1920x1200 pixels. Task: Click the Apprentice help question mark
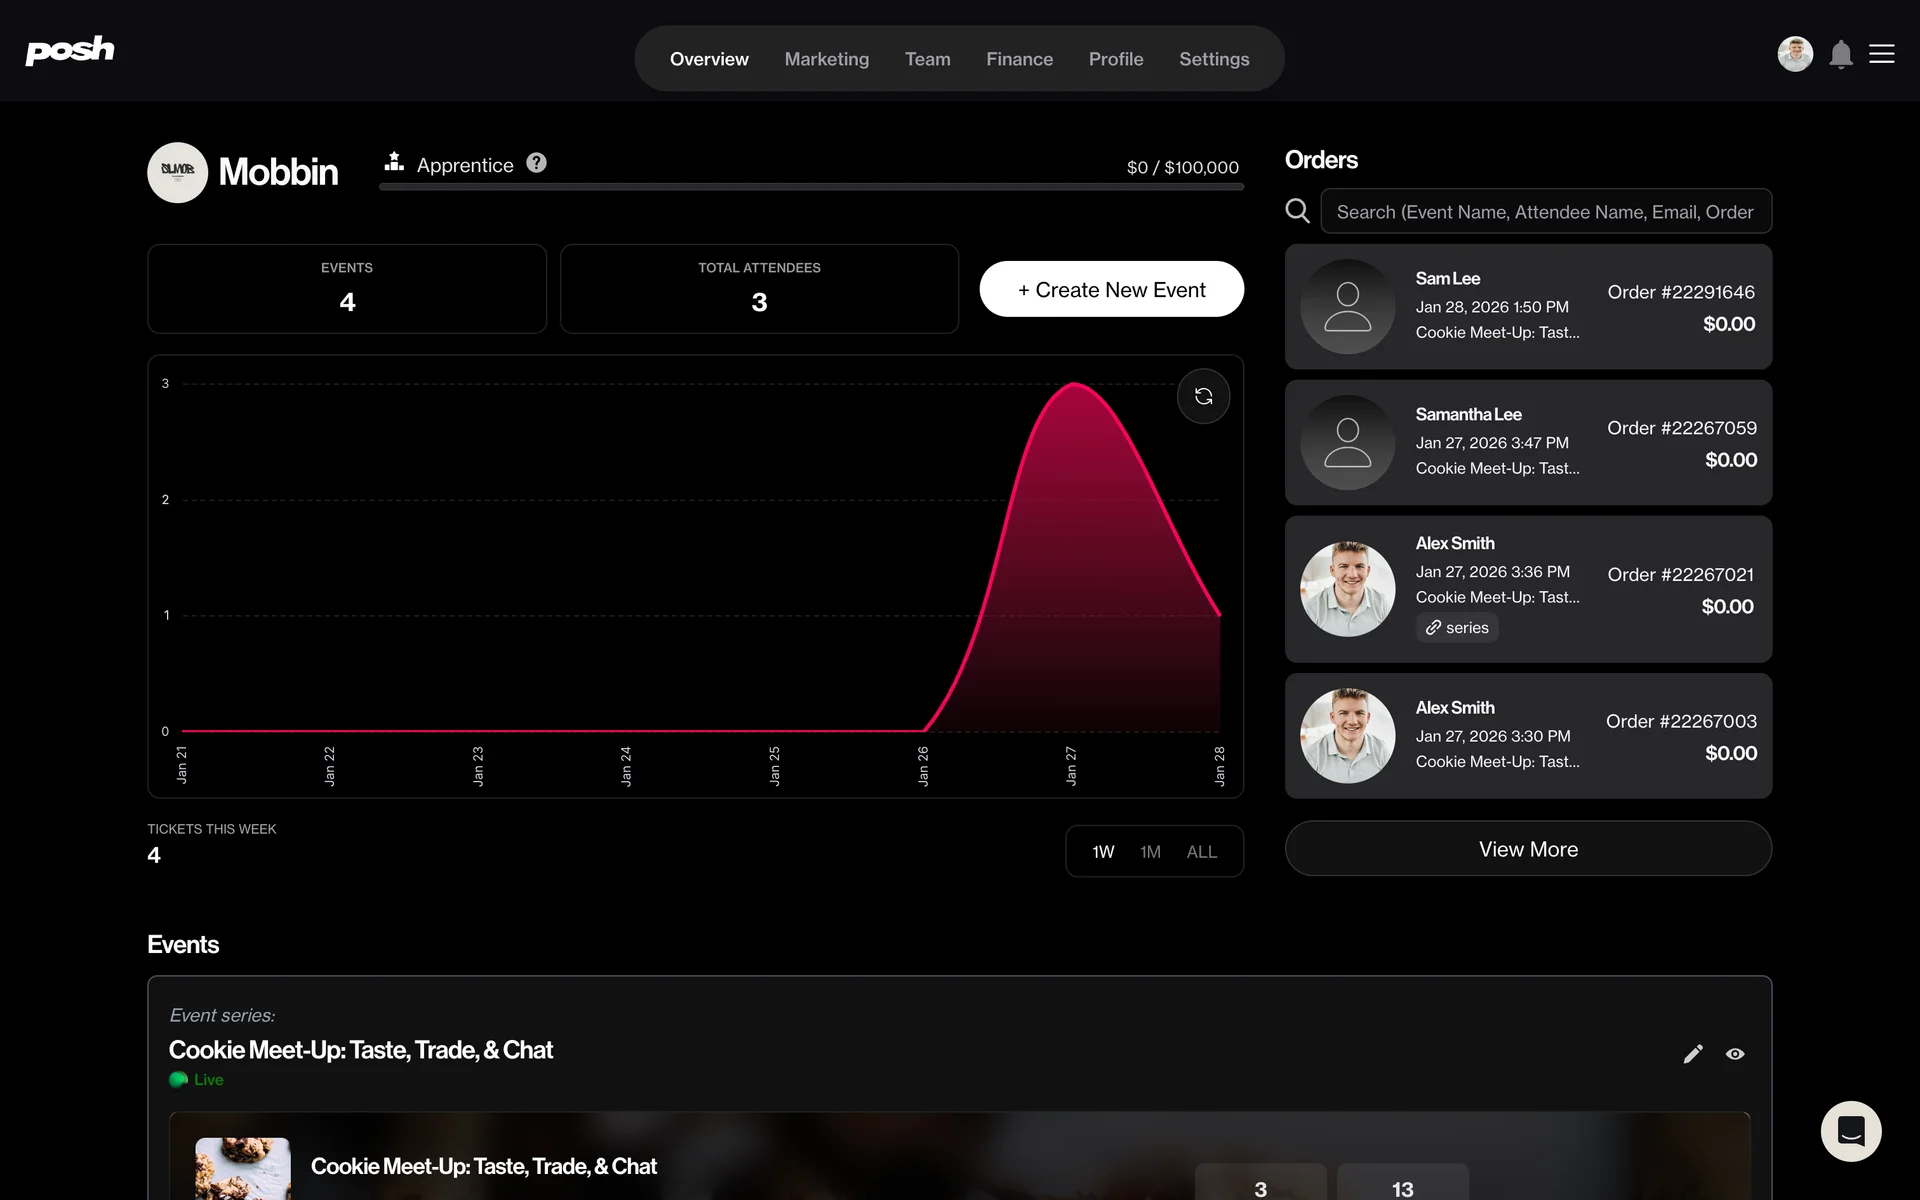point(537,163)
